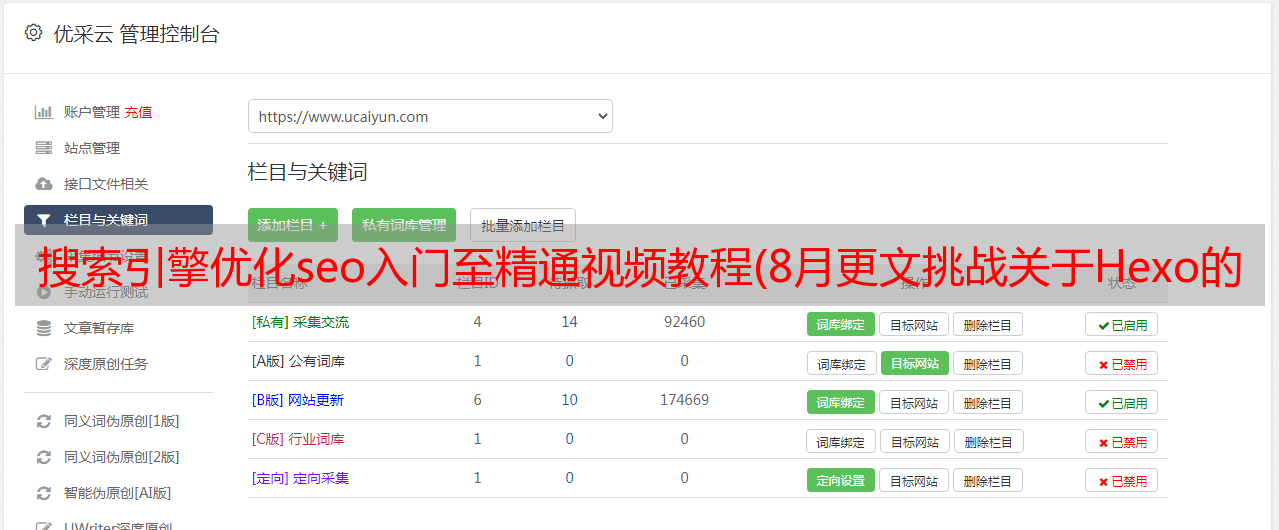
Task: Toggle 已启用 status for the 网站更新 row
Action: [x=1122, y=402]
